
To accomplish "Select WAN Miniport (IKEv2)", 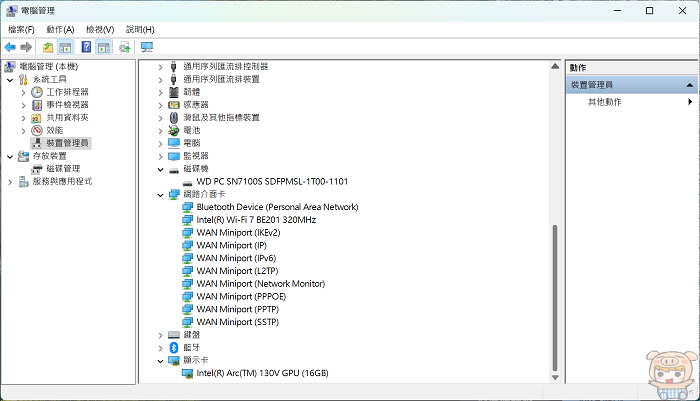I will [x=238, y=233].
